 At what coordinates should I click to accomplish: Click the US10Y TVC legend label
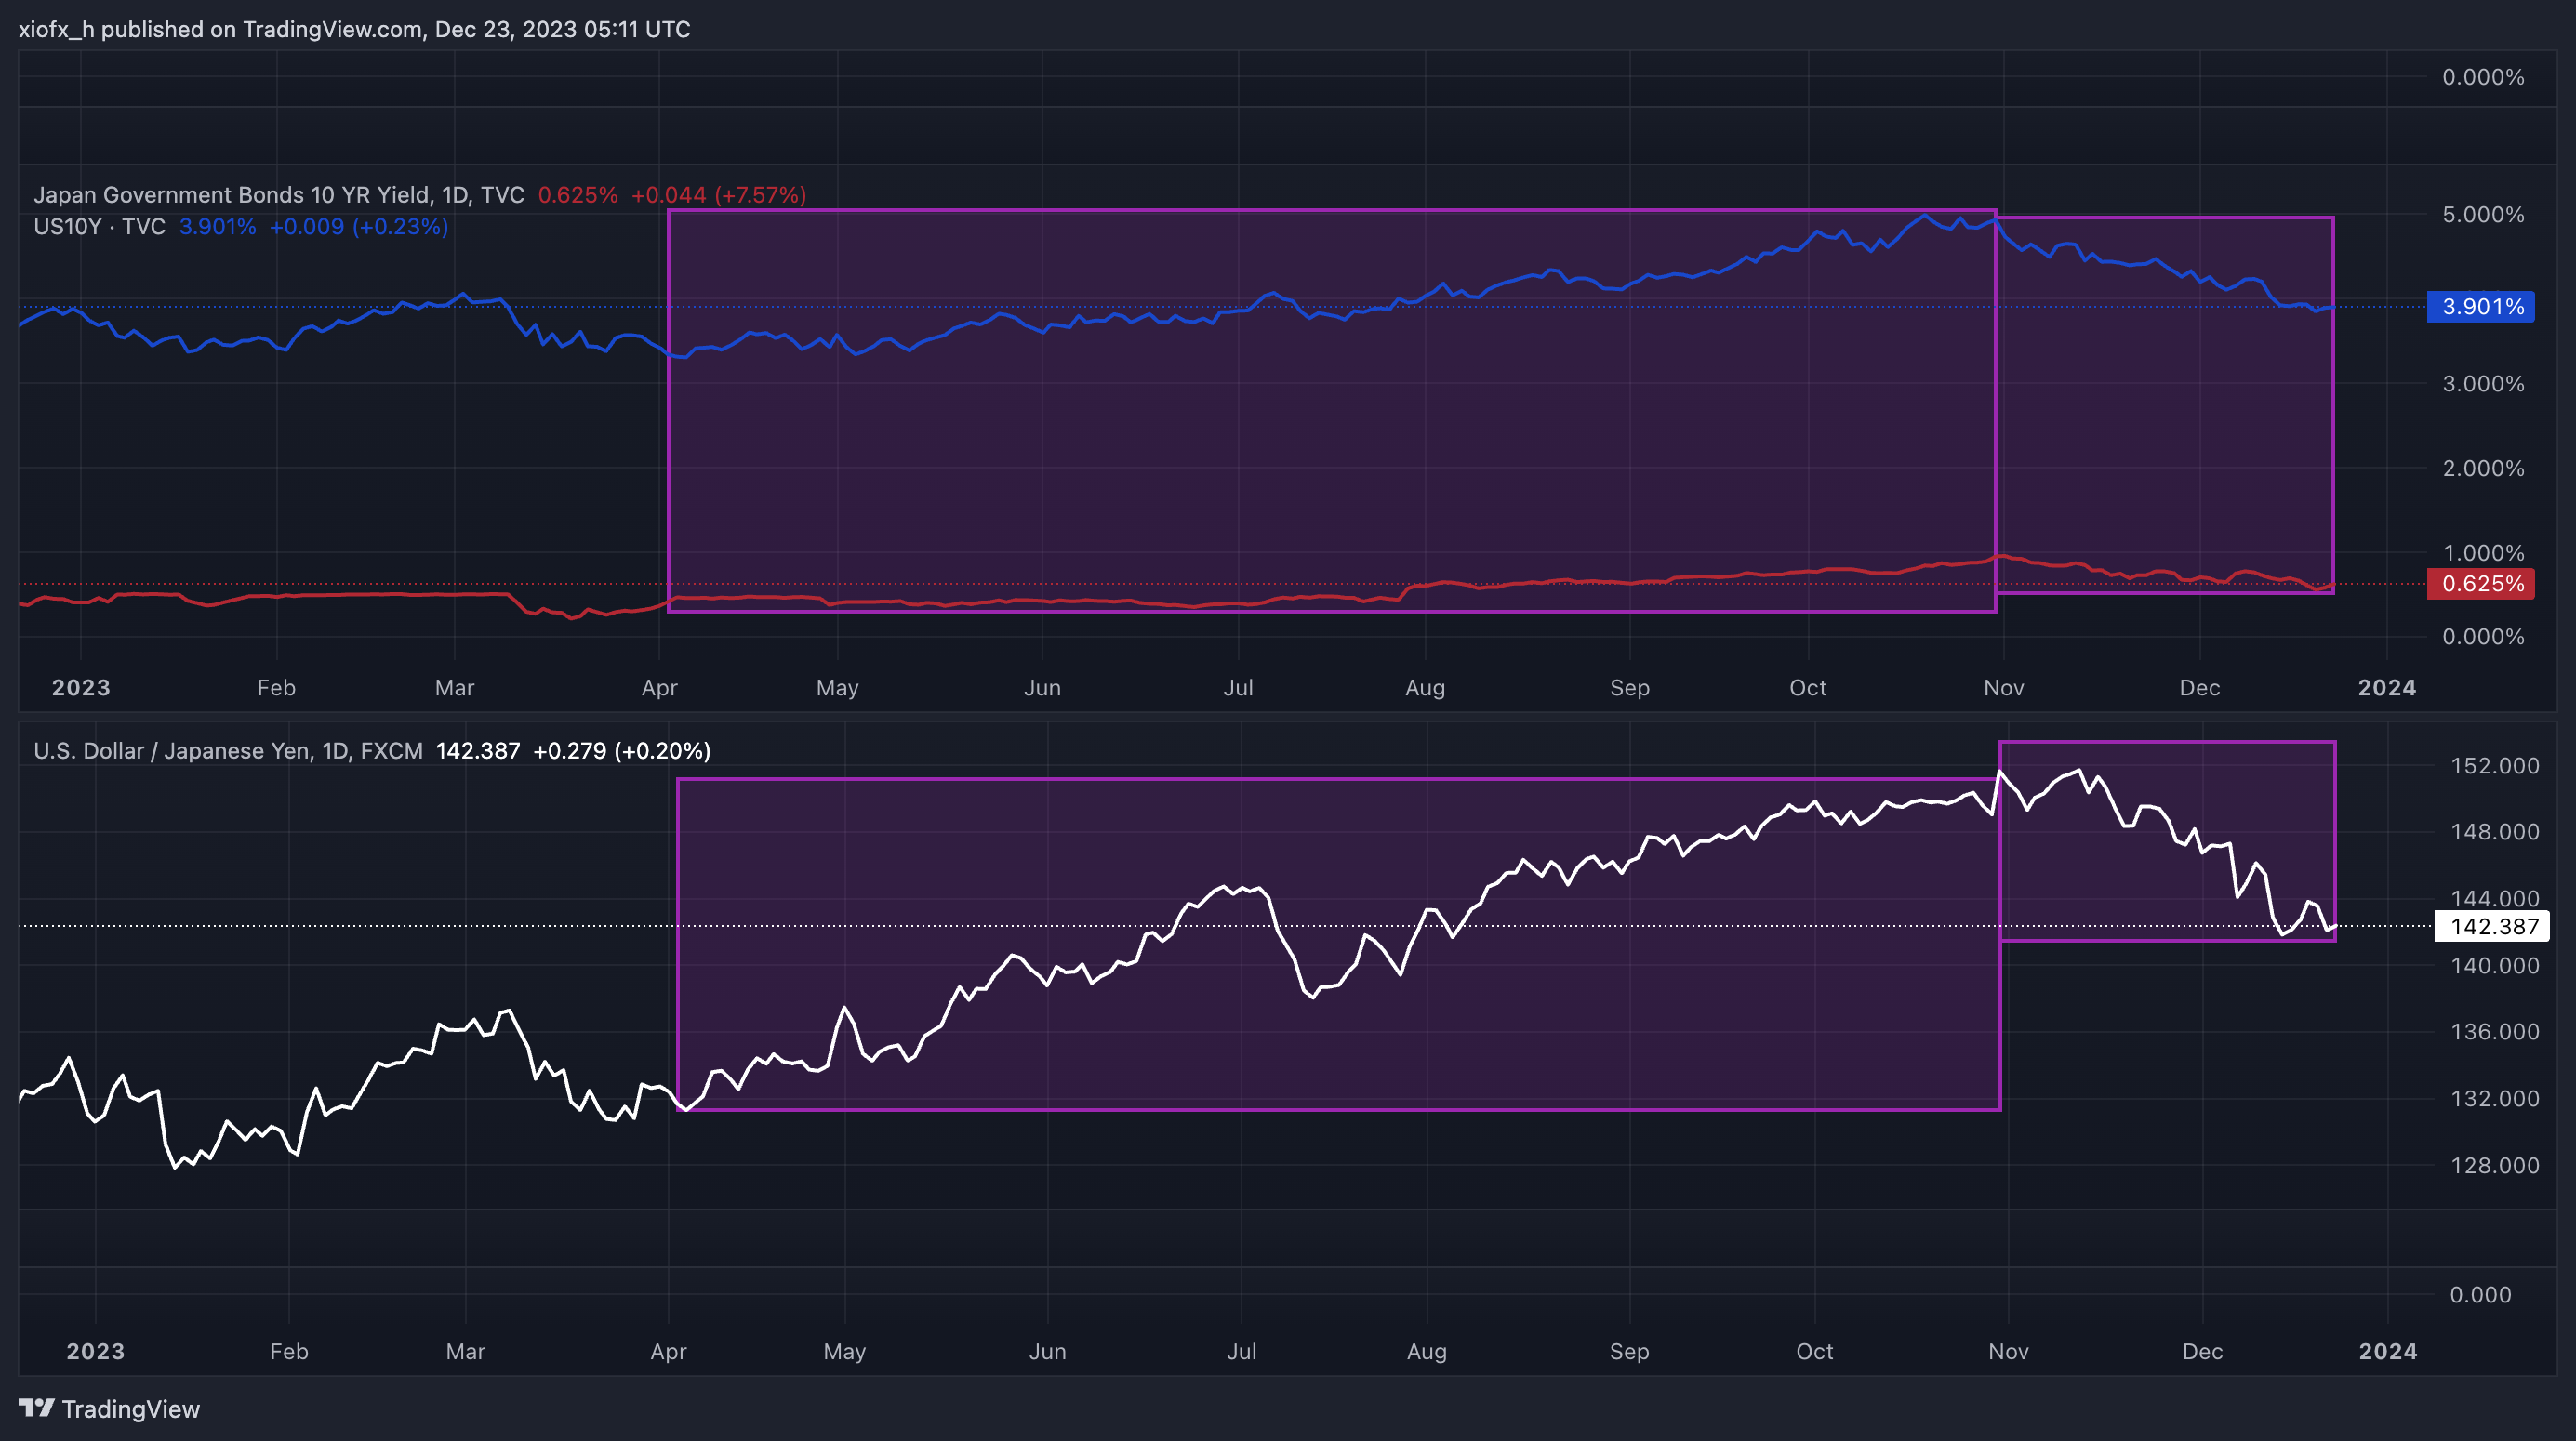click(99, 227)
